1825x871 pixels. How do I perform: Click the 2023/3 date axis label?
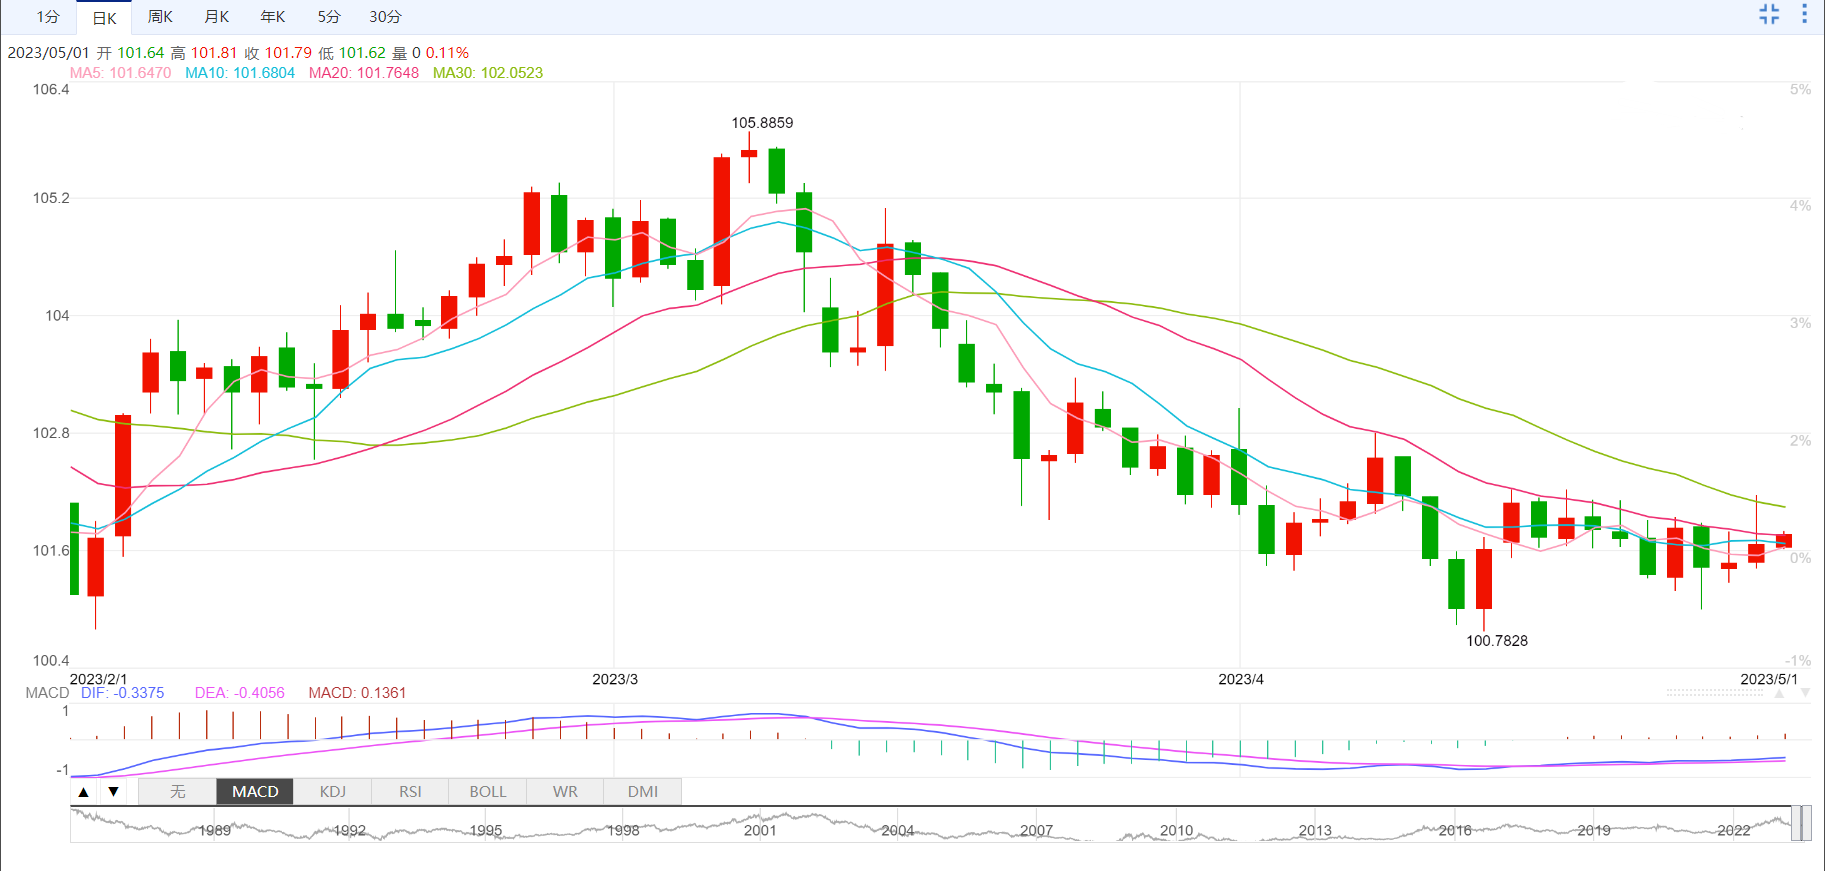pos(615,679)
